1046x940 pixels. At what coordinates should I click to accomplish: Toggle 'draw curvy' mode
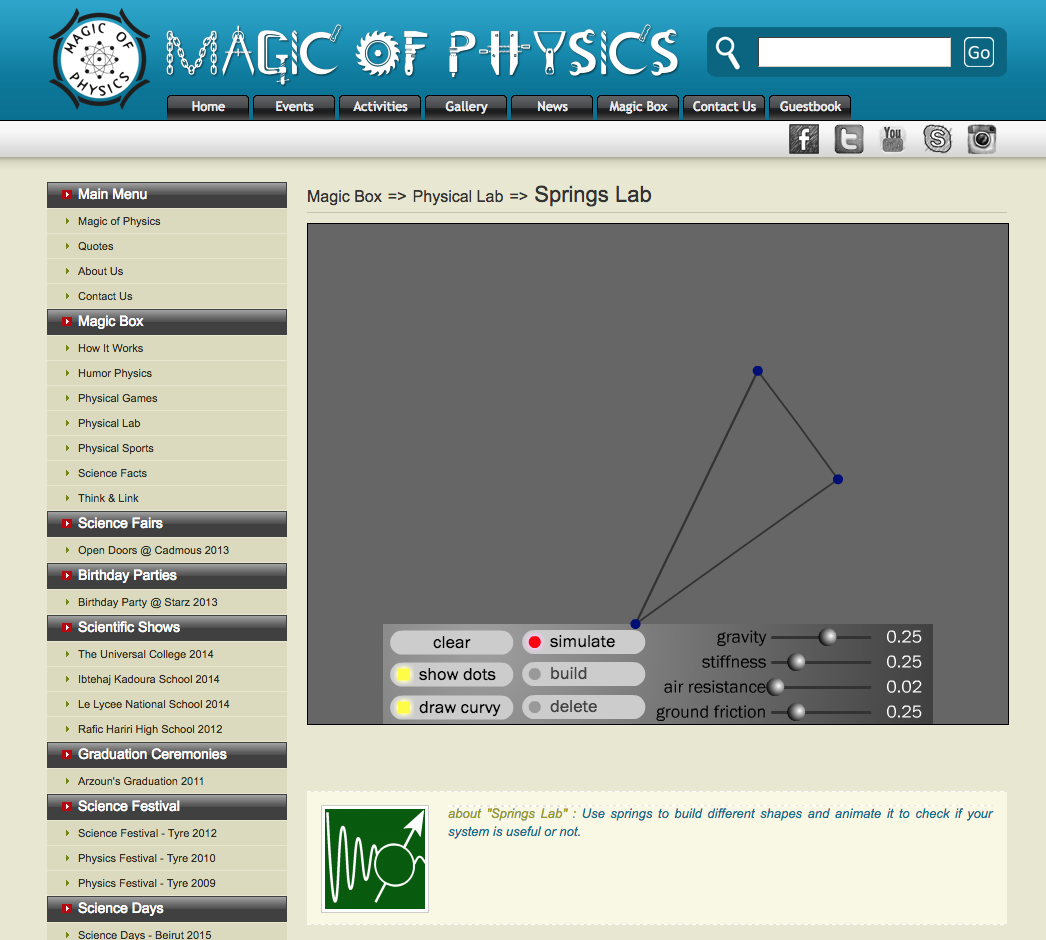tap(451, 707)
